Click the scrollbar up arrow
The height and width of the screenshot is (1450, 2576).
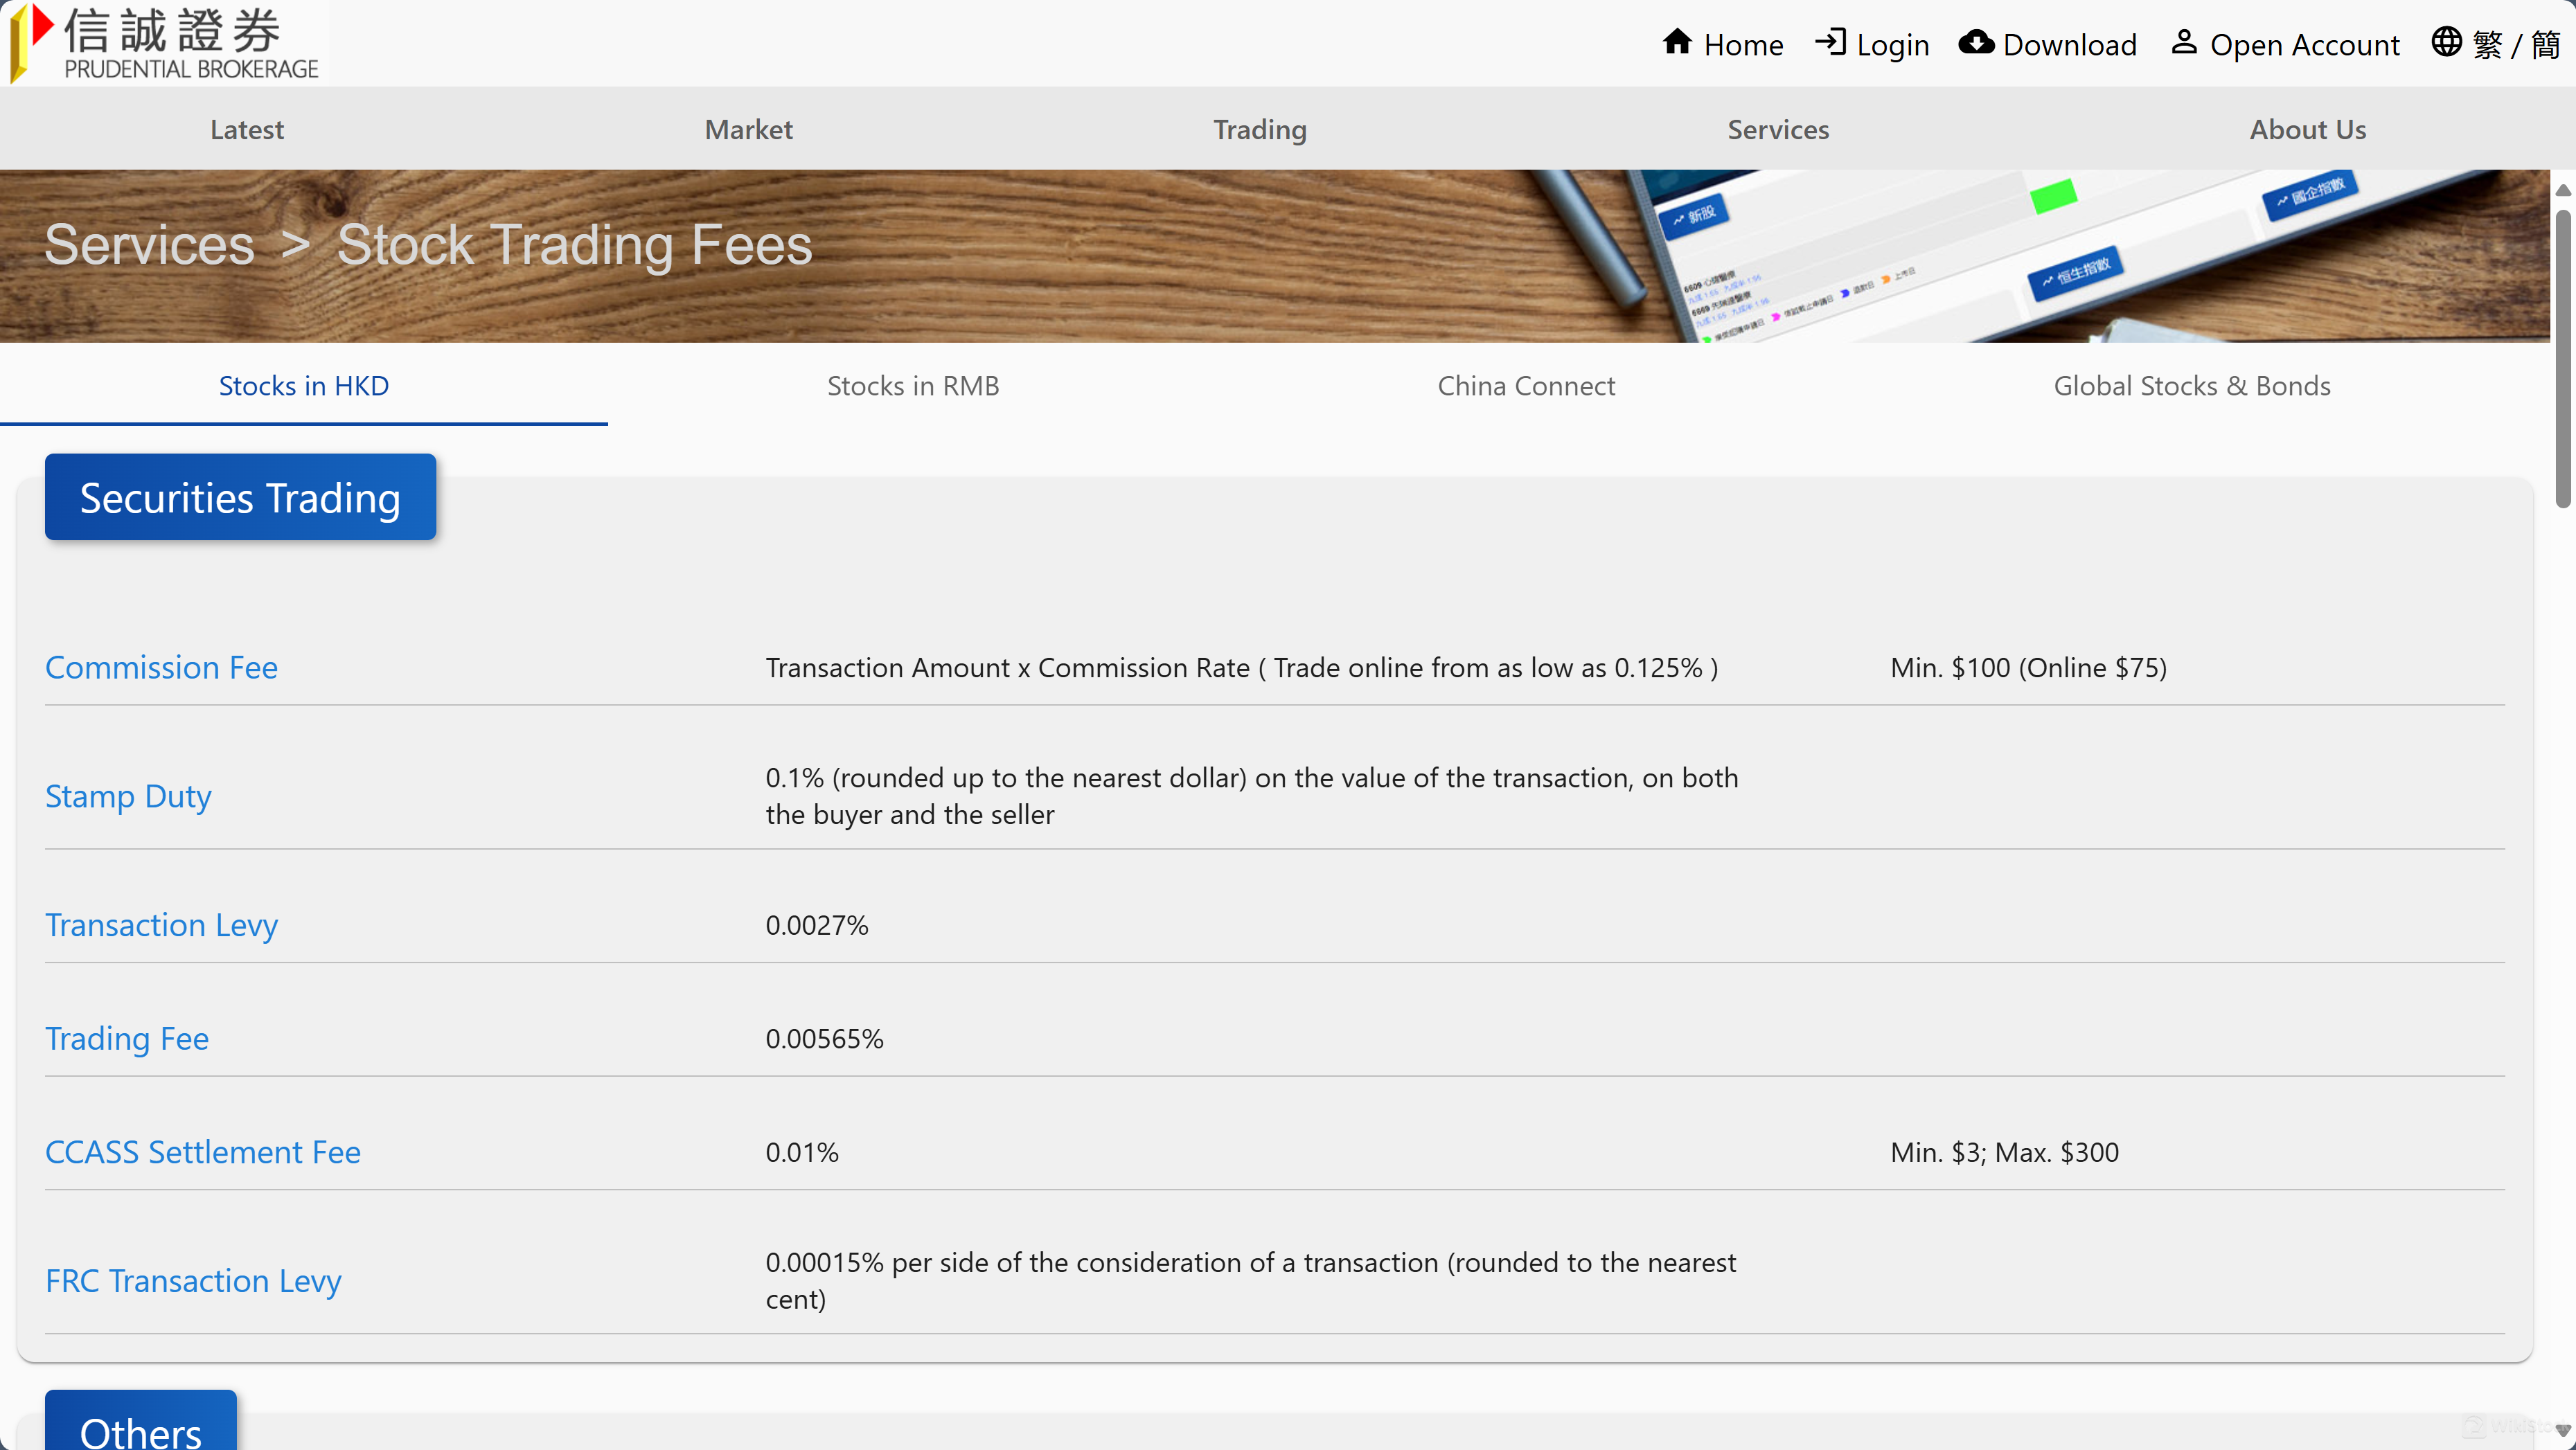point(2563,190)
